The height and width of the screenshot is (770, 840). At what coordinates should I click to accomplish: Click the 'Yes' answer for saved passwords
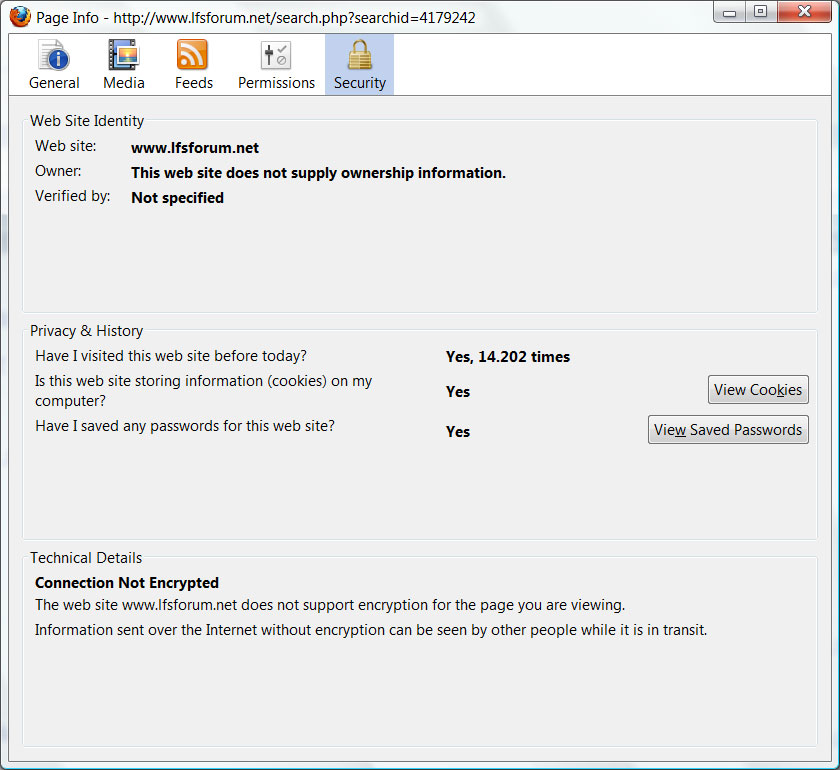458,432
